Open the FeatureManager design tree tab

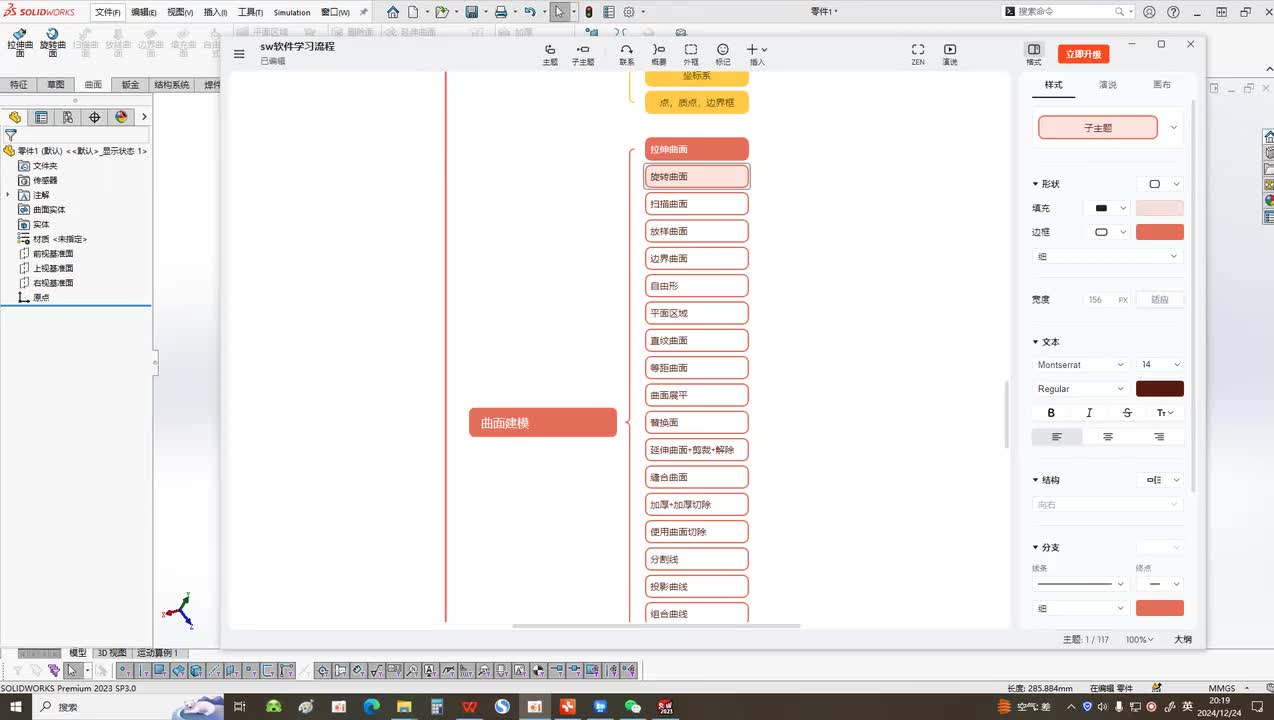point(14,117)
